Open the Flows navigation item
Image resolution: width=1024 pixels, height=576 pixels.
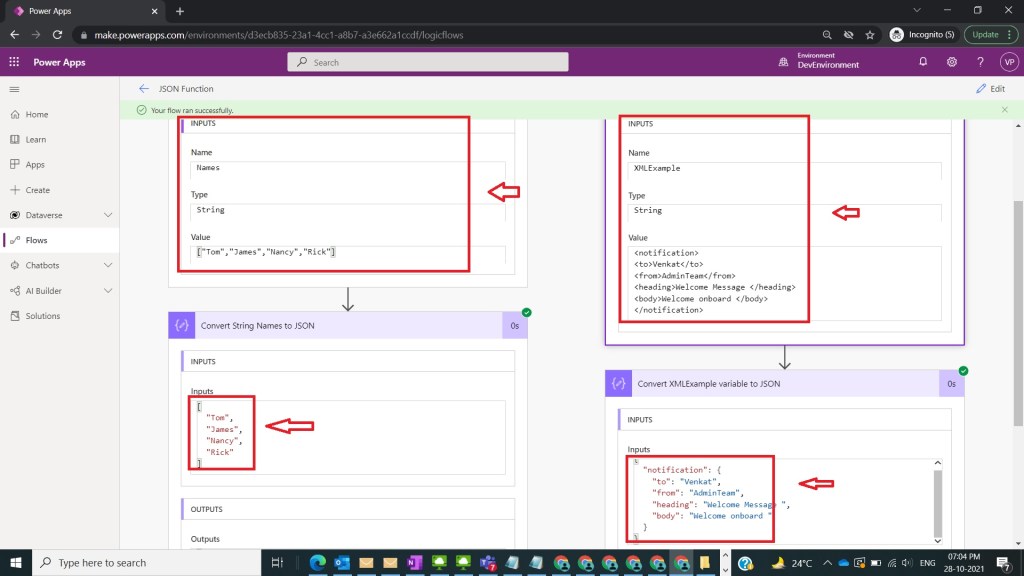36,240
